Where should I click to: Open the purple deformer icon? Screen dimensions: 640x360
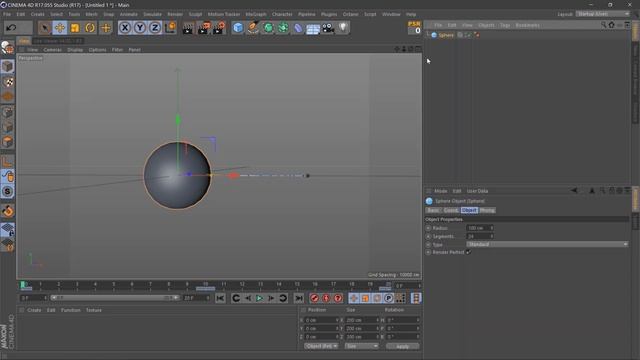[x=298, y=28]
